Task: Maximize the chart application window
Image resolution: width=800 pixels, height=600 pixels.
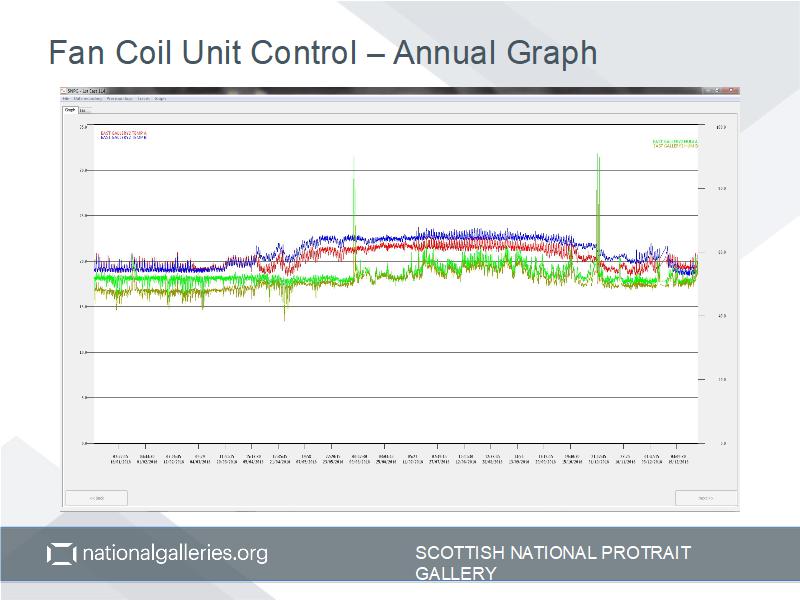Action: point(719,91)
